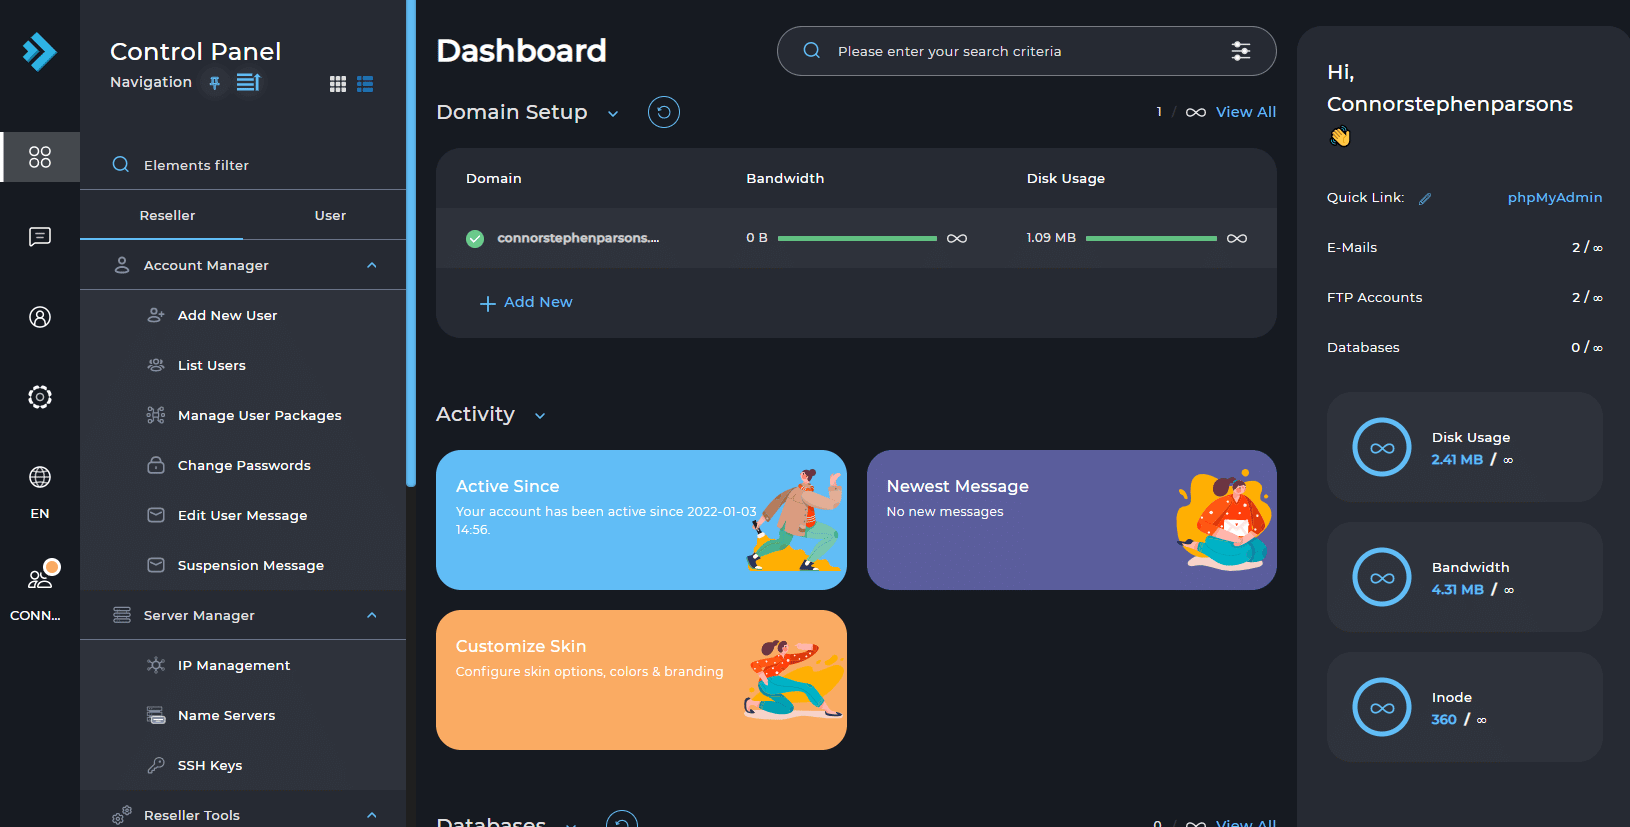Open the Newest Message card

pyautogui.click(x=1072, y=520)
